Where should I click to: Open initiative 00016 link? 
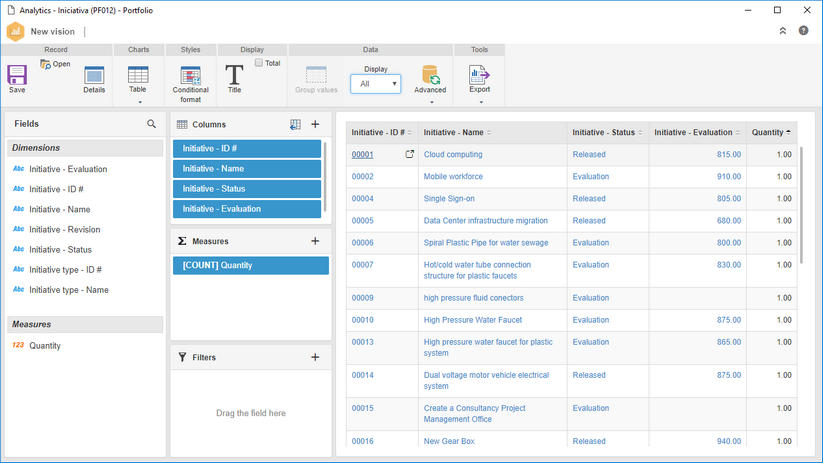[x=362, y=441]
